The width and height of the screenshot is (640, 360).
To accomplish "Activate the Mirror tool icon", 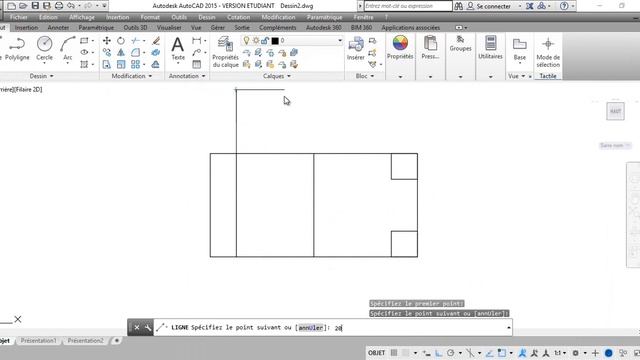I will (x=121, y=53).
